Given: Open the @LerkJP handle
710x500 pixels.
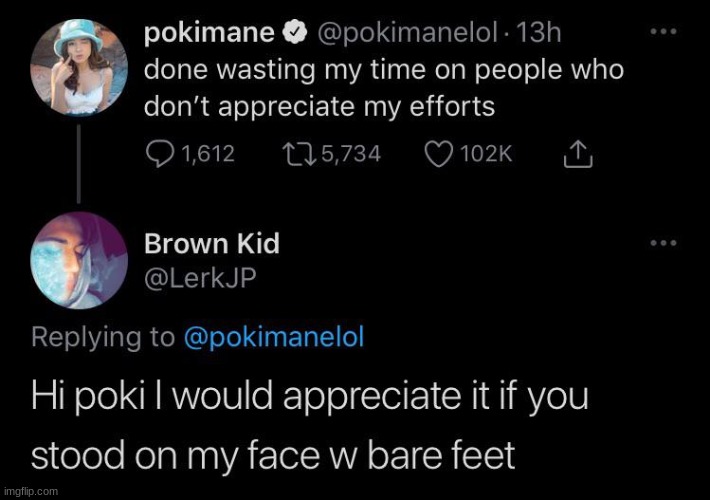Looking at the screenshot, I should click(x=200, y=281).
